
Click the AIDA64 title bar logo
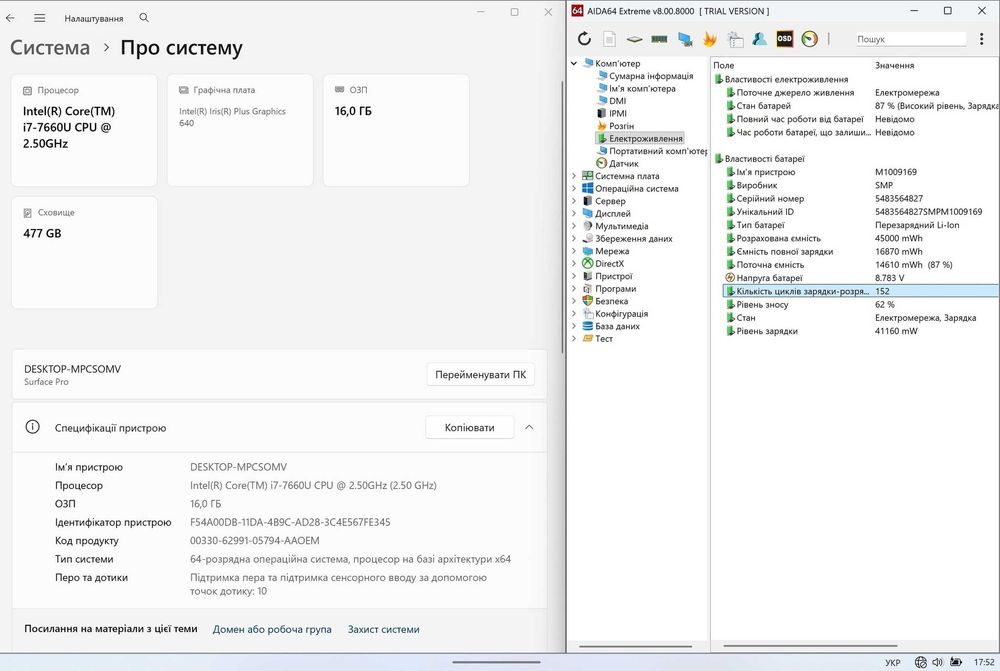click(577, 11)
